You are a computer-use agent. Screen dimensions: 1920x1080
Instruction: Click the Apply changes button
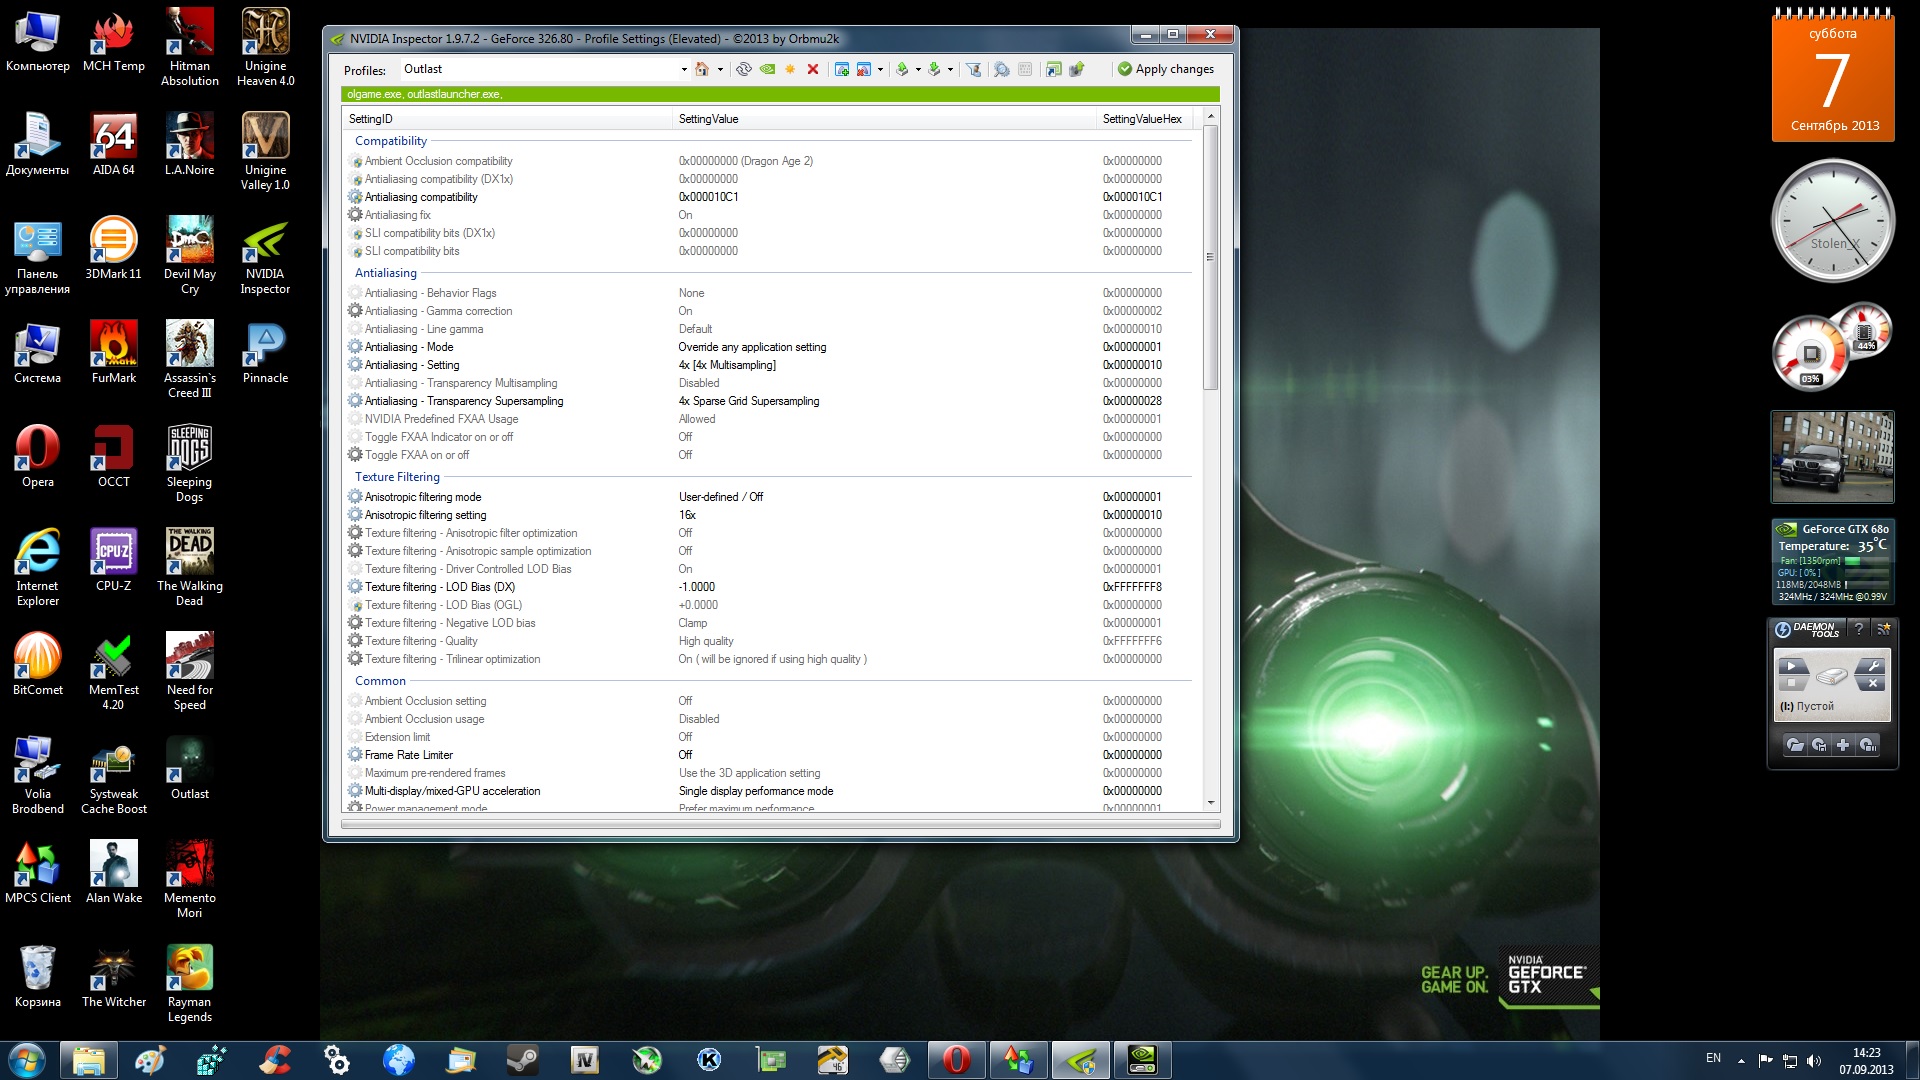point(1166,69)
